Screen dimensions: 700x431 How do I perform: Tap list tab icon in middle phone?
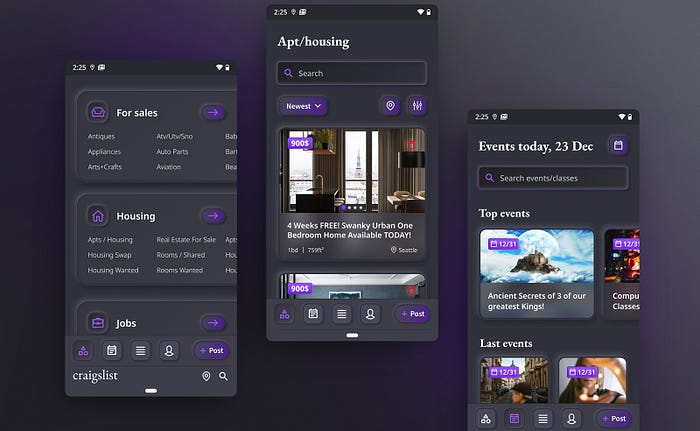[x=342, y=314]
